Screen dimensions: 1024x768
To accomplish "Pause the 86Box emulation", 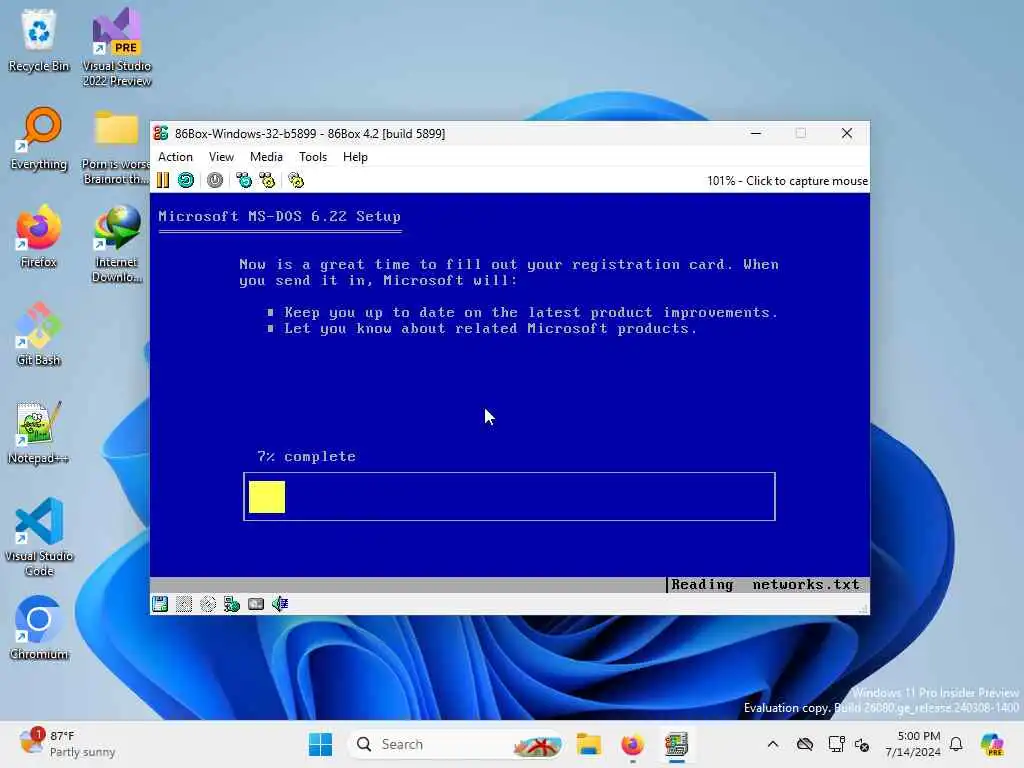I will pos(163,180).
